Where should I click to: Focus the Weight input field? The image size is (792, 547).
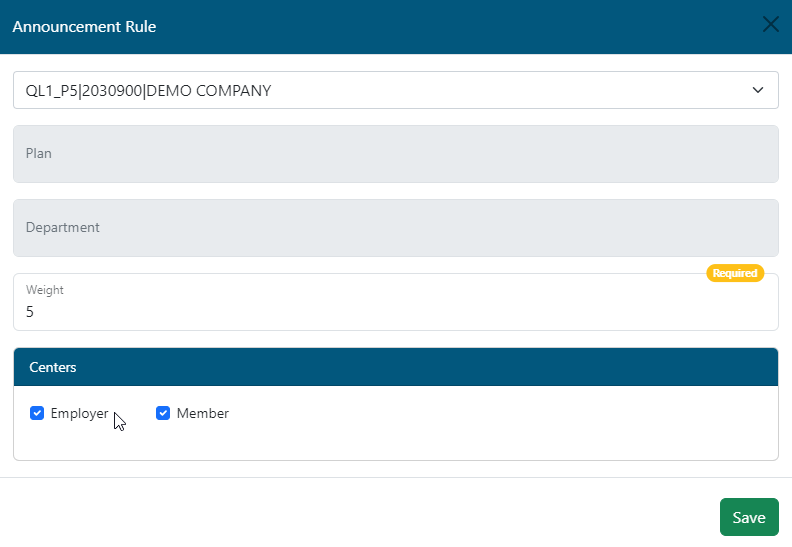click(395, 302)
